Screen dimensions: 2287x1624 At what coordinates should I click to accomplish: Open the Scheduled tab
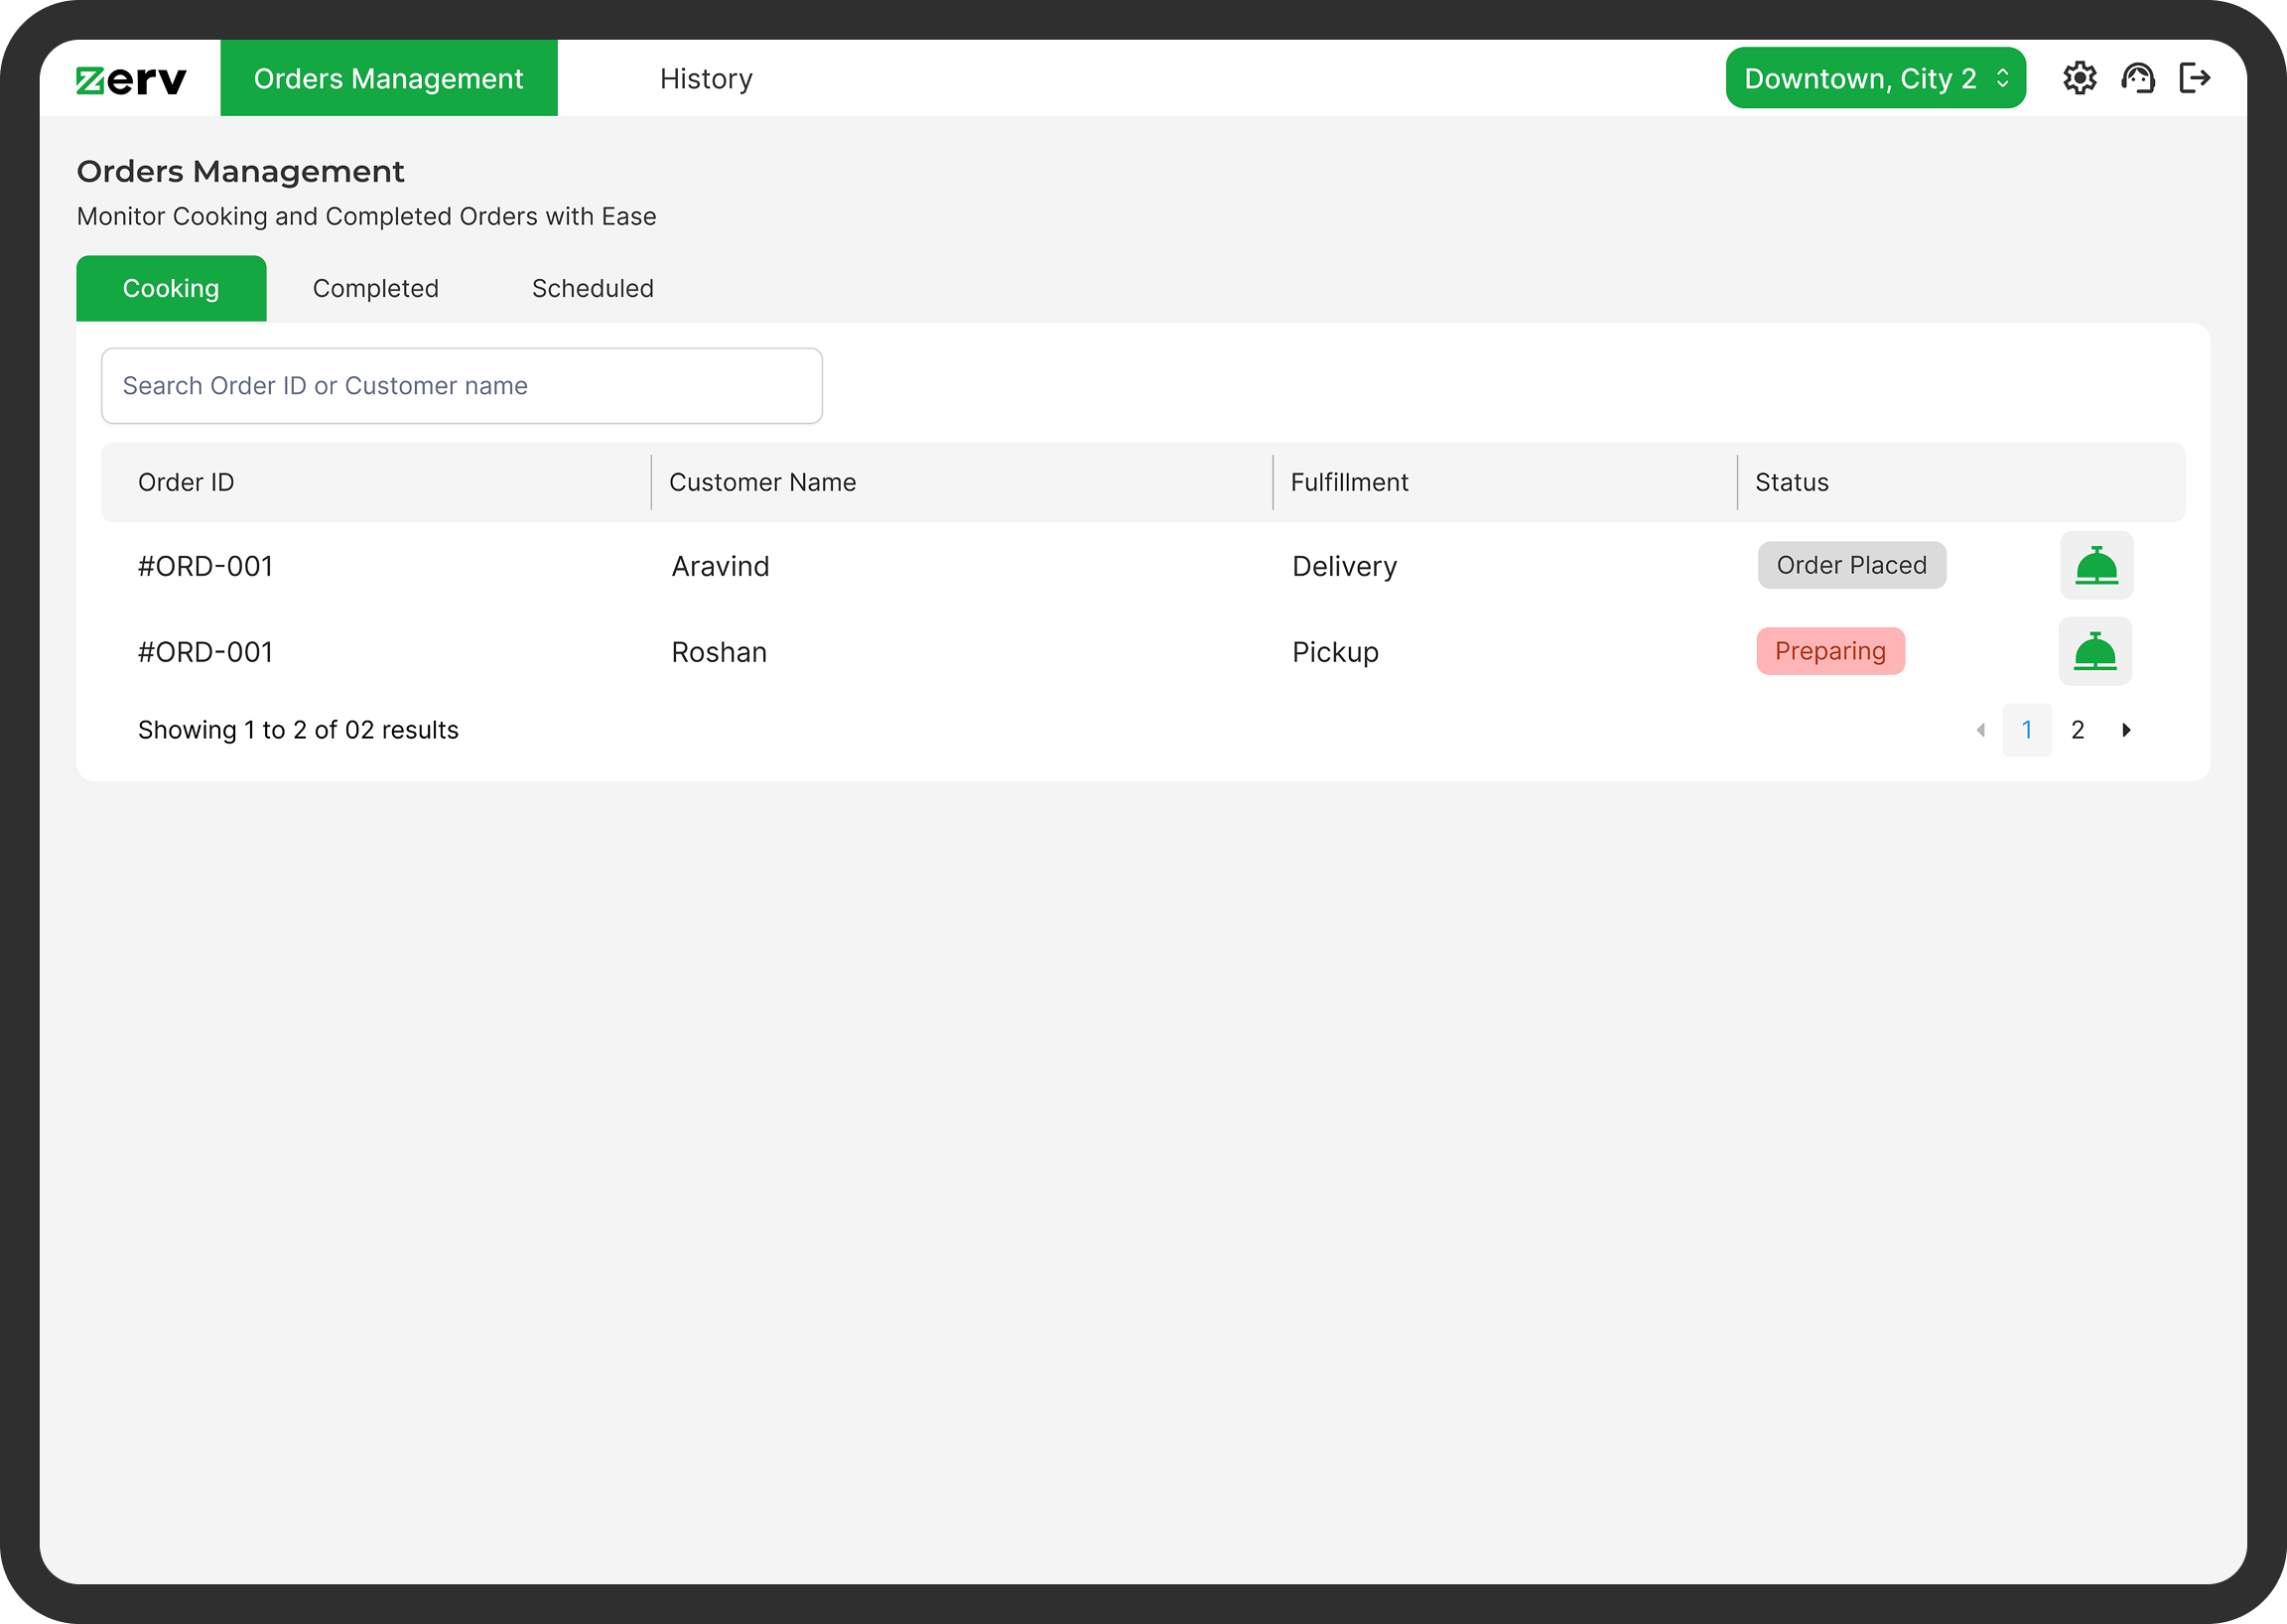[592, 288]
